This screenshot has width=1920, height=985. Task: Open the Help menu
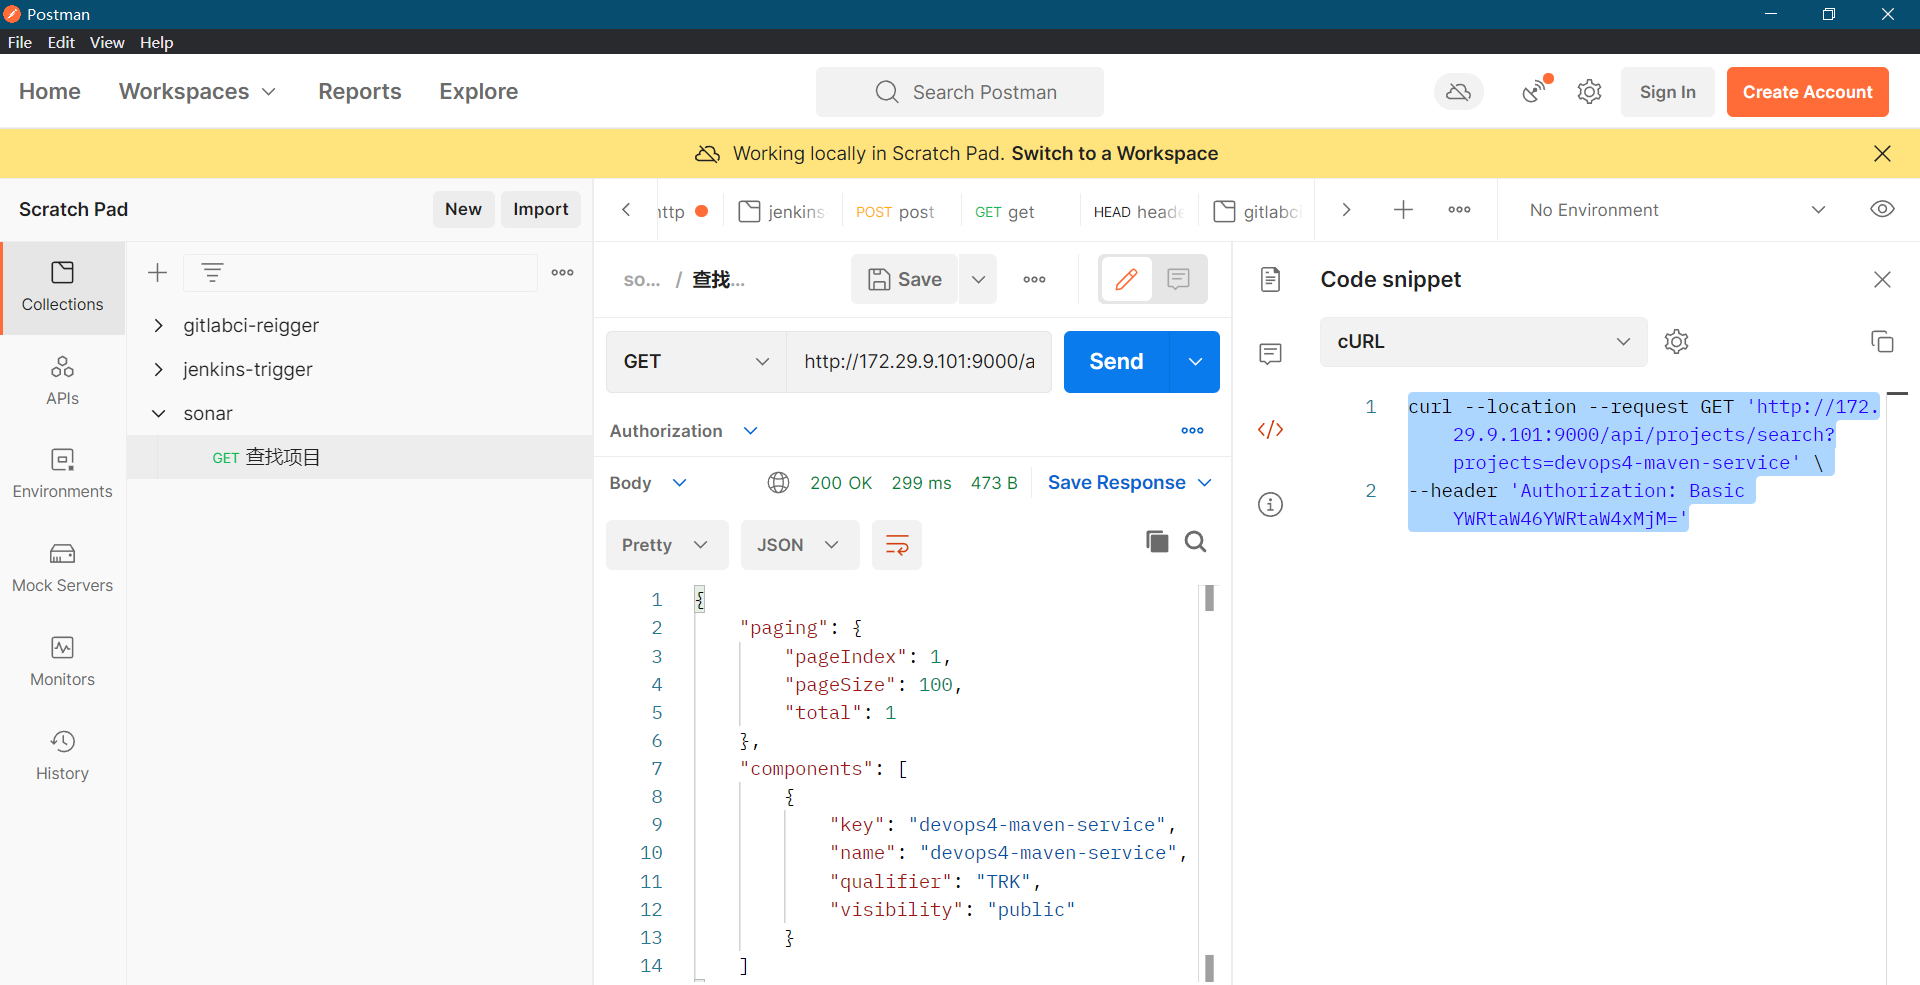pyautogui.click(x=156, y=42)
